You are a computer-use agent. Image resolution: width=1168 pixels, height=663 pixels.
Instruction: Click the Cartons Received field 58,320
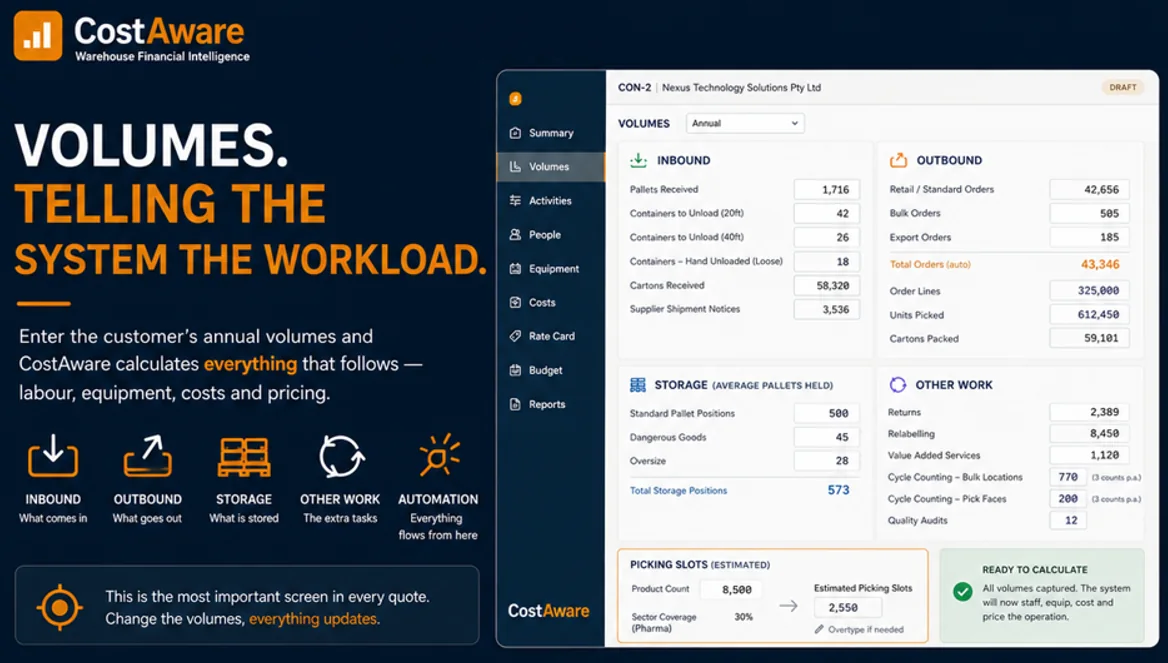pyautogui.click(x=827, y=285)
